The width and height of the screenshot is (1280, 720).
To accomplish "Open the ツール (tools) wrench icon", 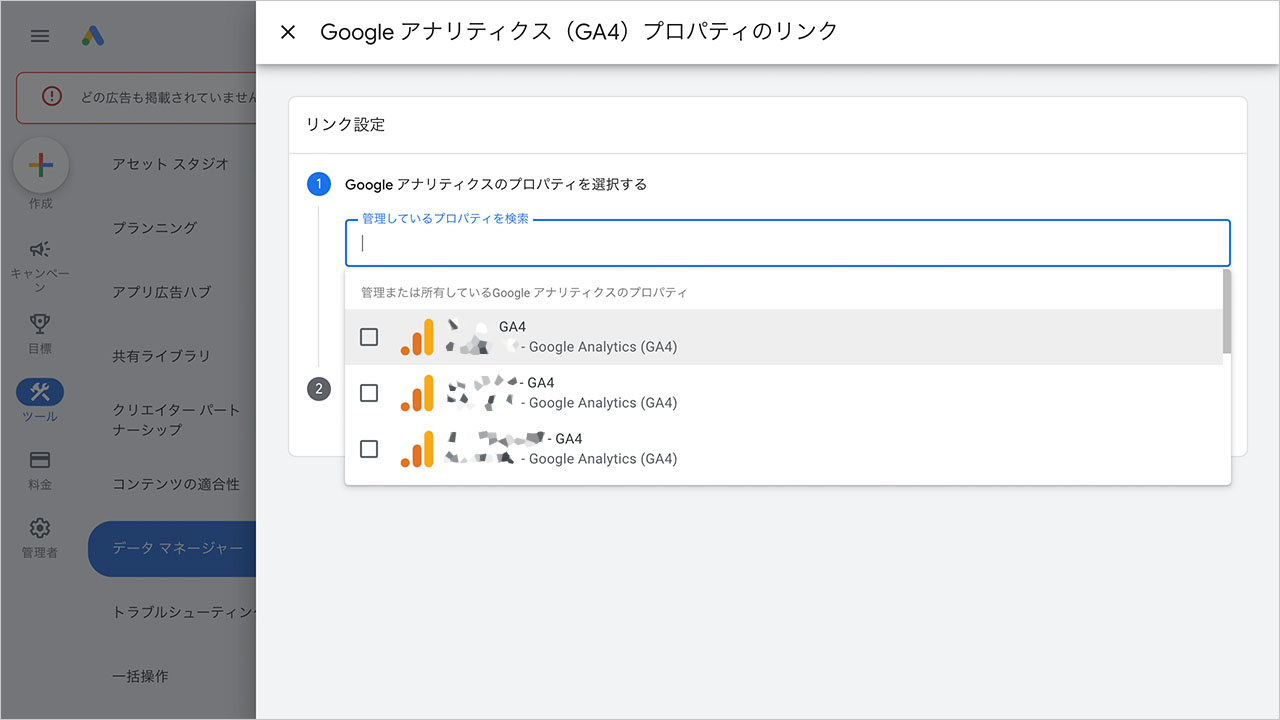I will click(39, 393).
